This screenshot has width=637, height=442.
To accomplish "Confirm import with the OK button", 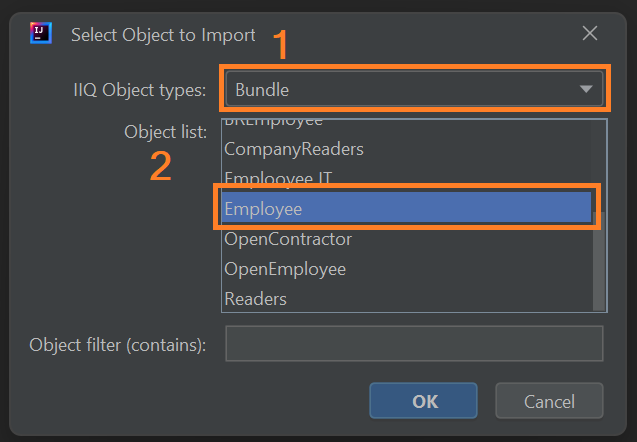I will point(423,401).
